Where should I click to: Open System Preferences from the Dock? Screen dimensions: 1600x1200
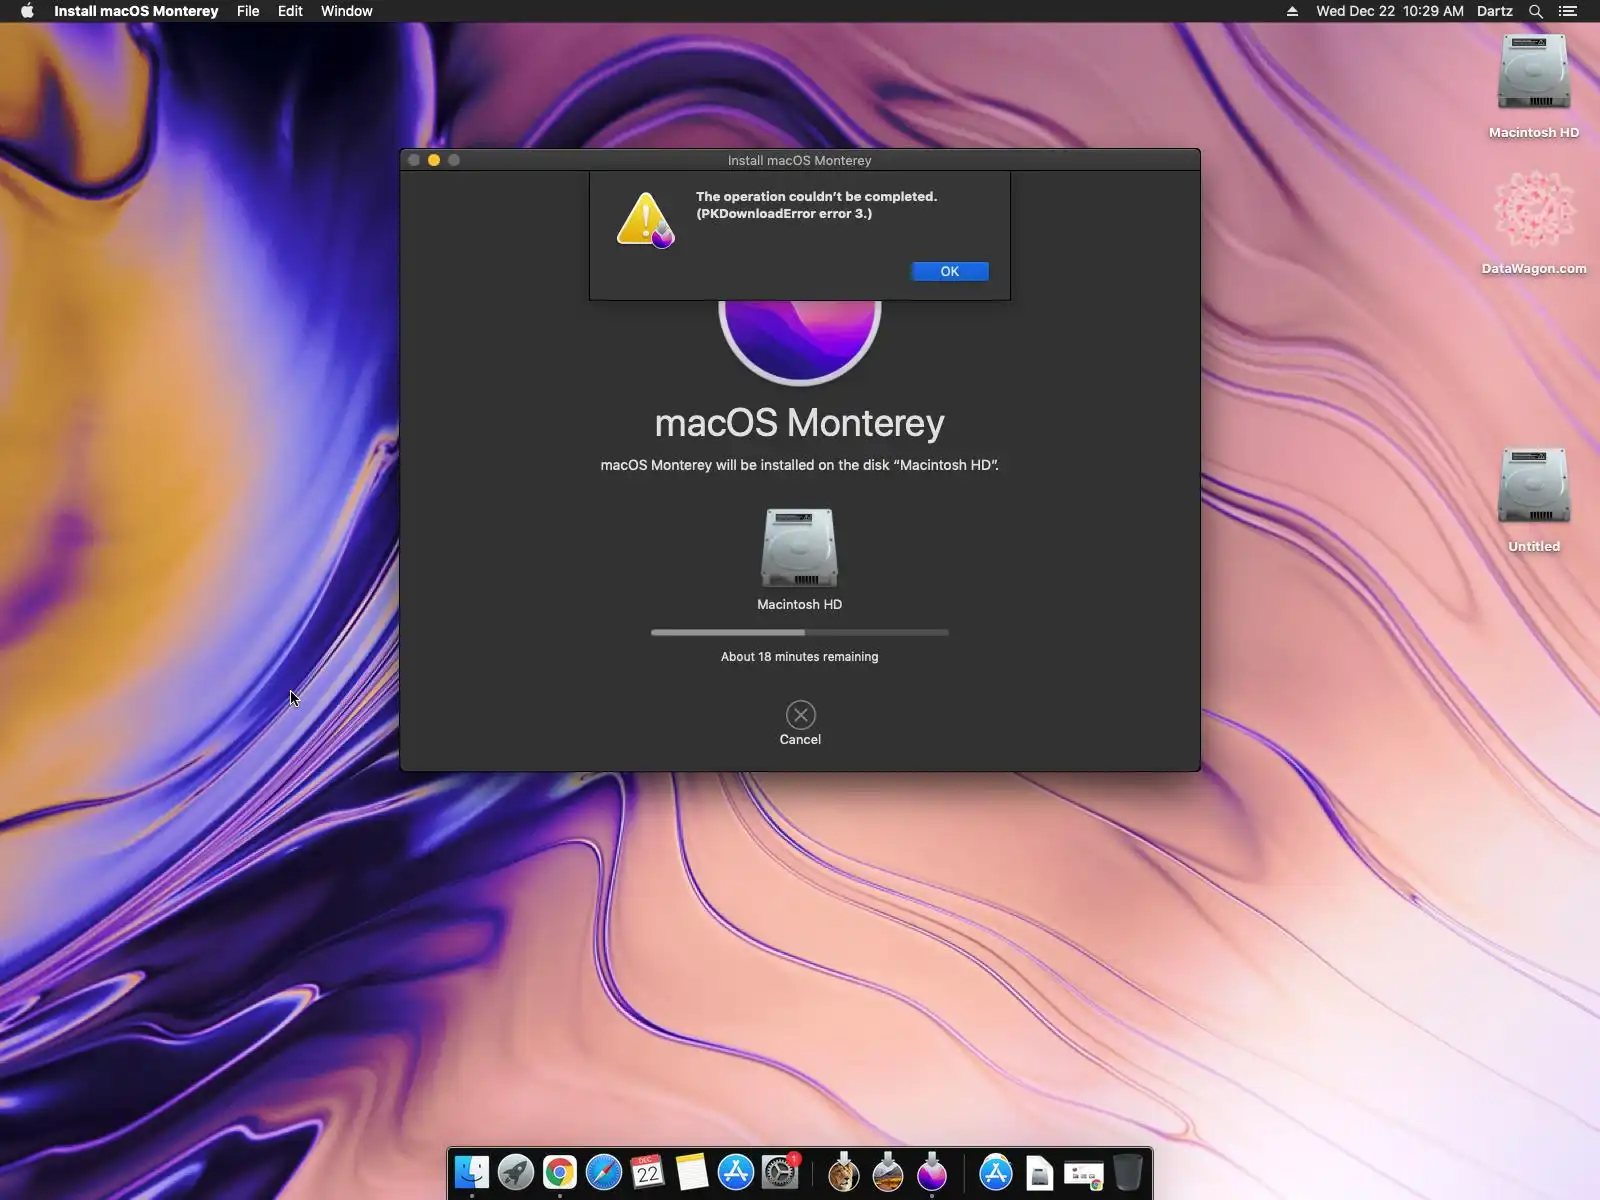pyautogui.click(x=780, y=1172)
